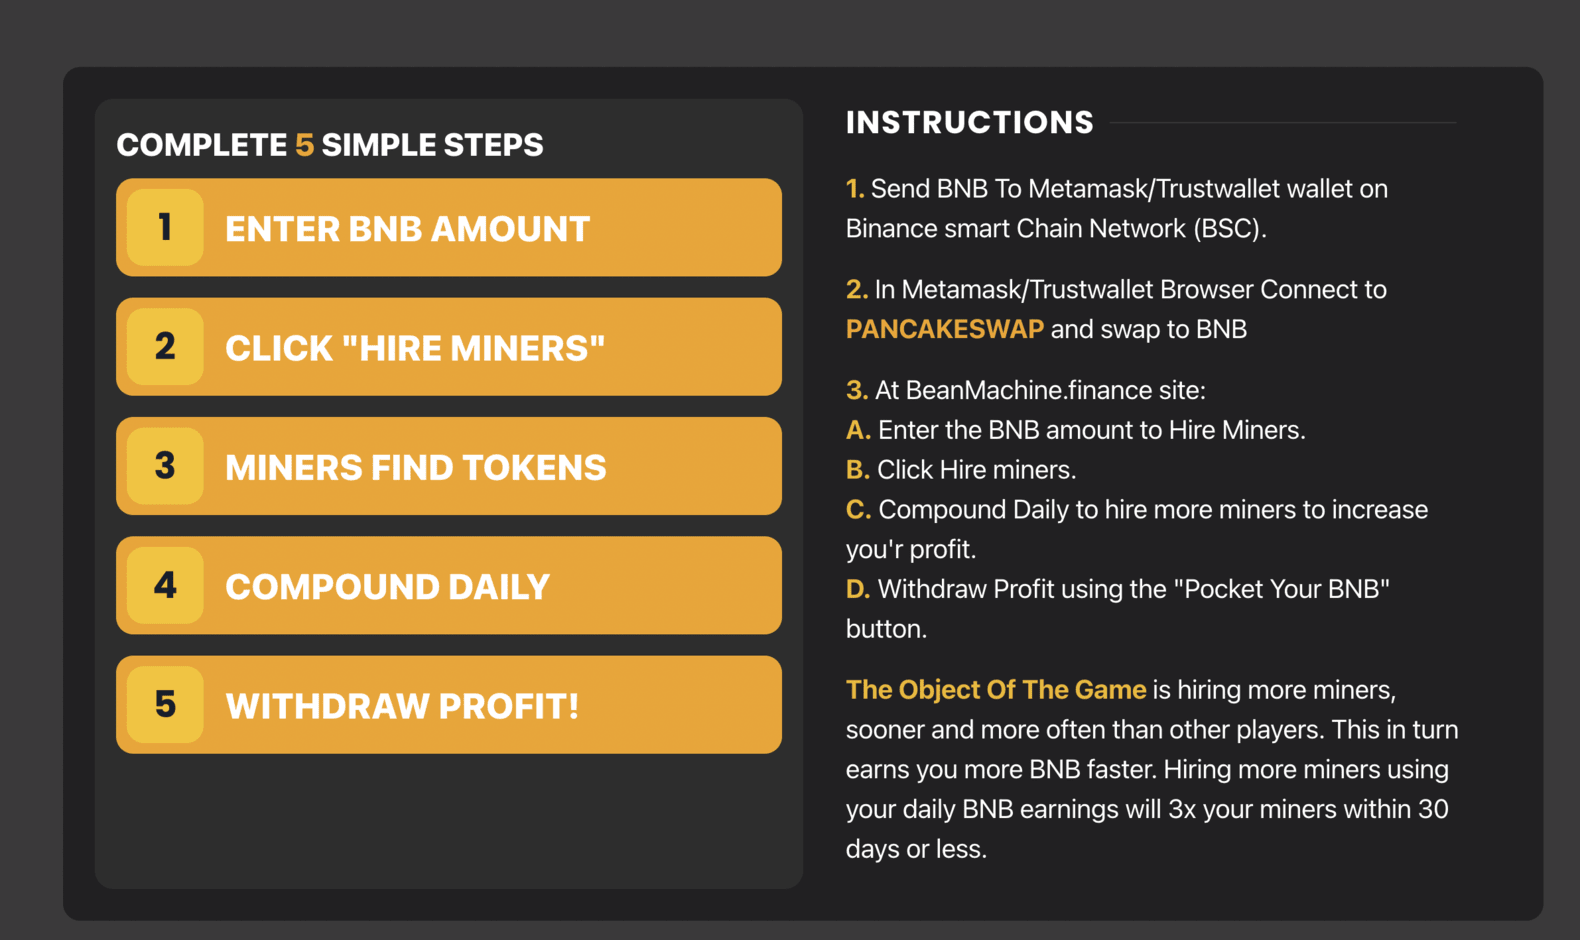Click the number 2 step badge
Image resolution: width=1580 pixels, height=940 pixels.
(165, 346)
